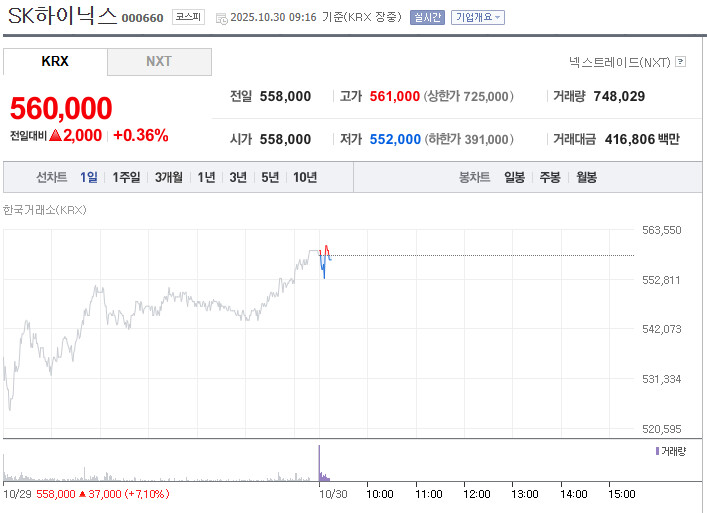Click the 10/29 close 558,000 summary text
The image size is (707, 513).
pos(102,494)
